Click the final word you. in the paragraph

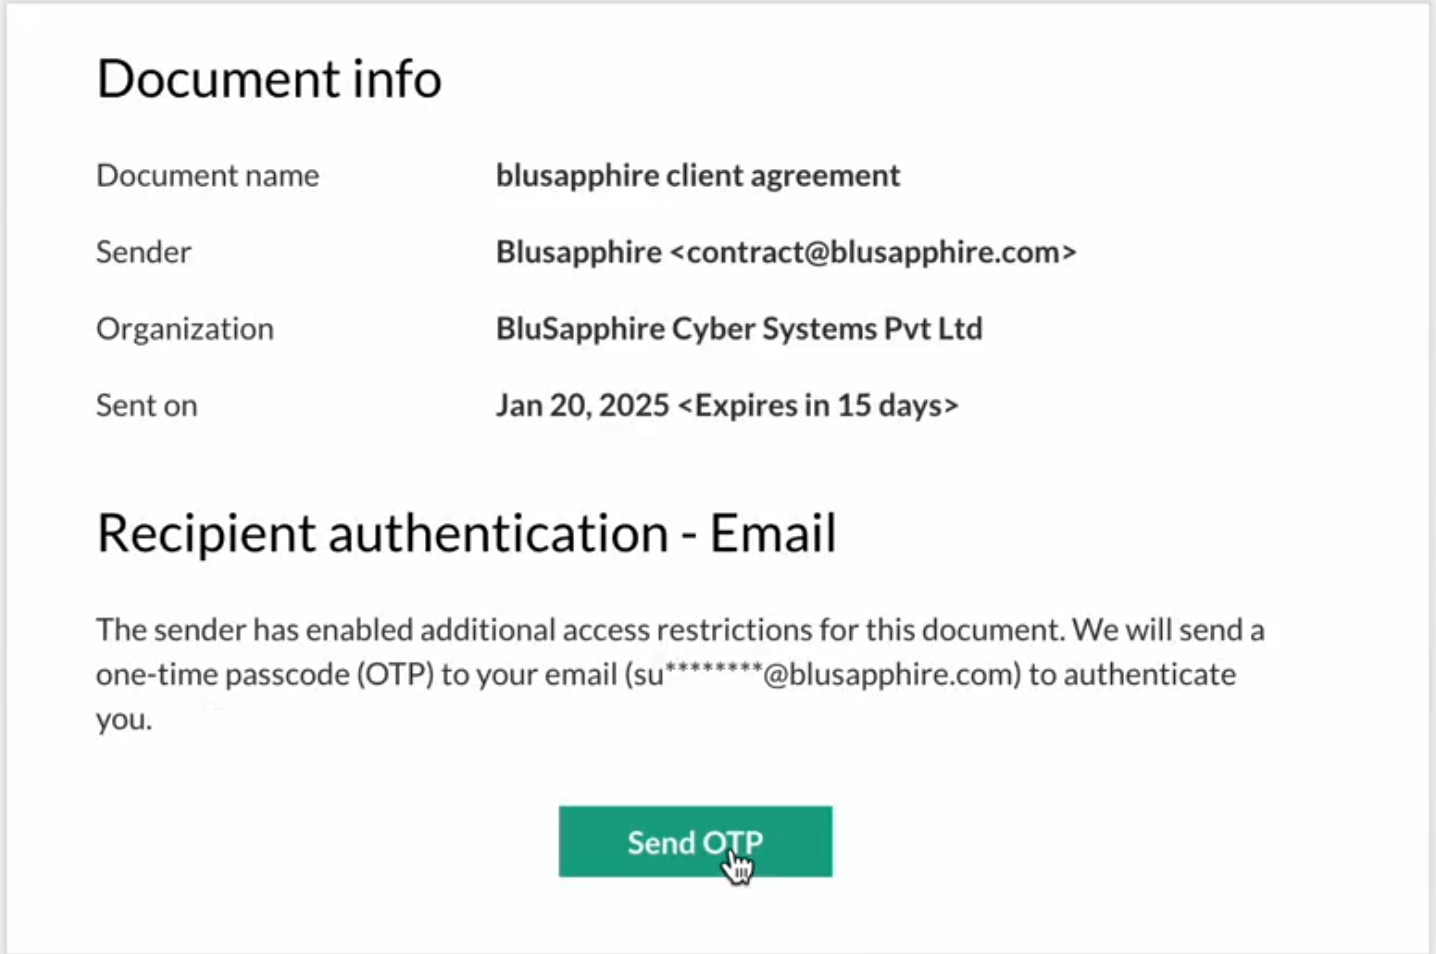coord(124,720)
